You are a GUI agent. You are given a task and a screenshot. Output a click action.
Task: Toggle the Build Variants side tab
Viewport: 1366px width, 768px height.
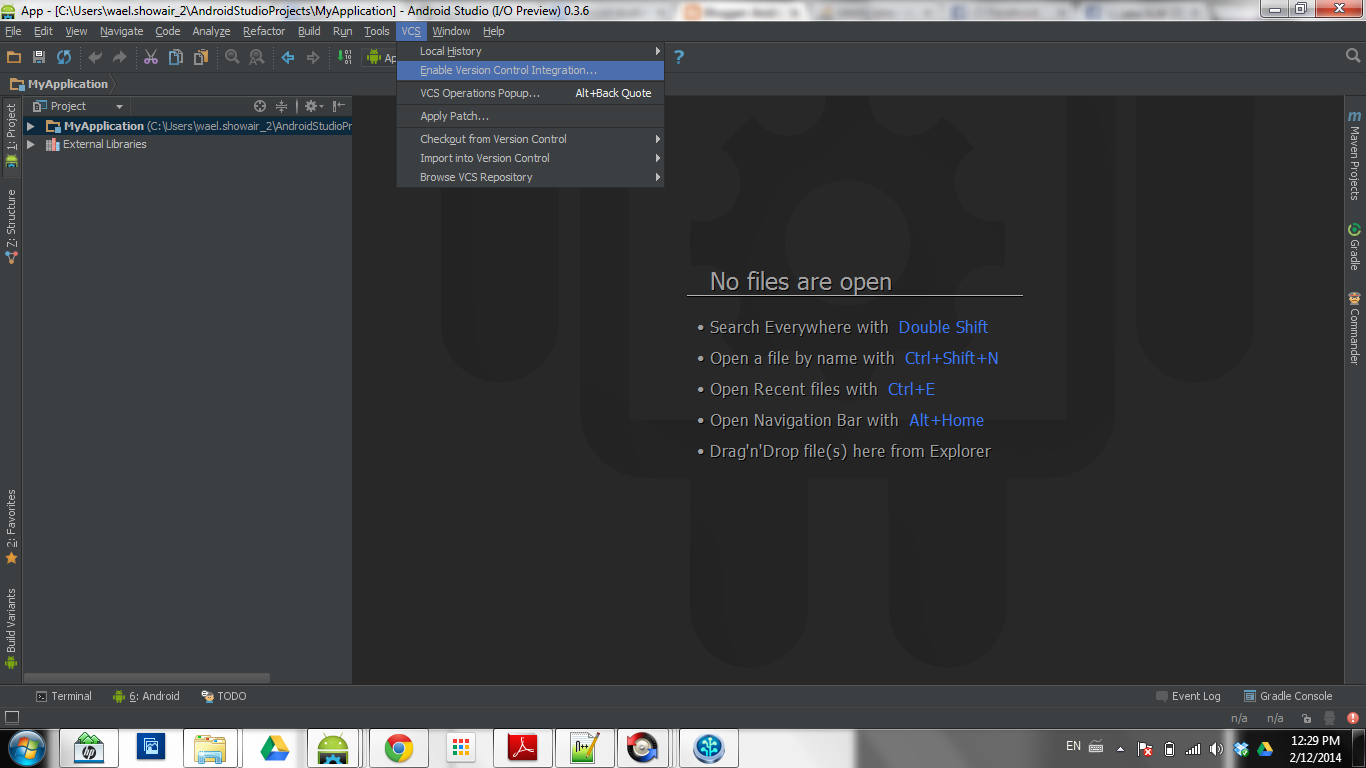pos(11,628)
